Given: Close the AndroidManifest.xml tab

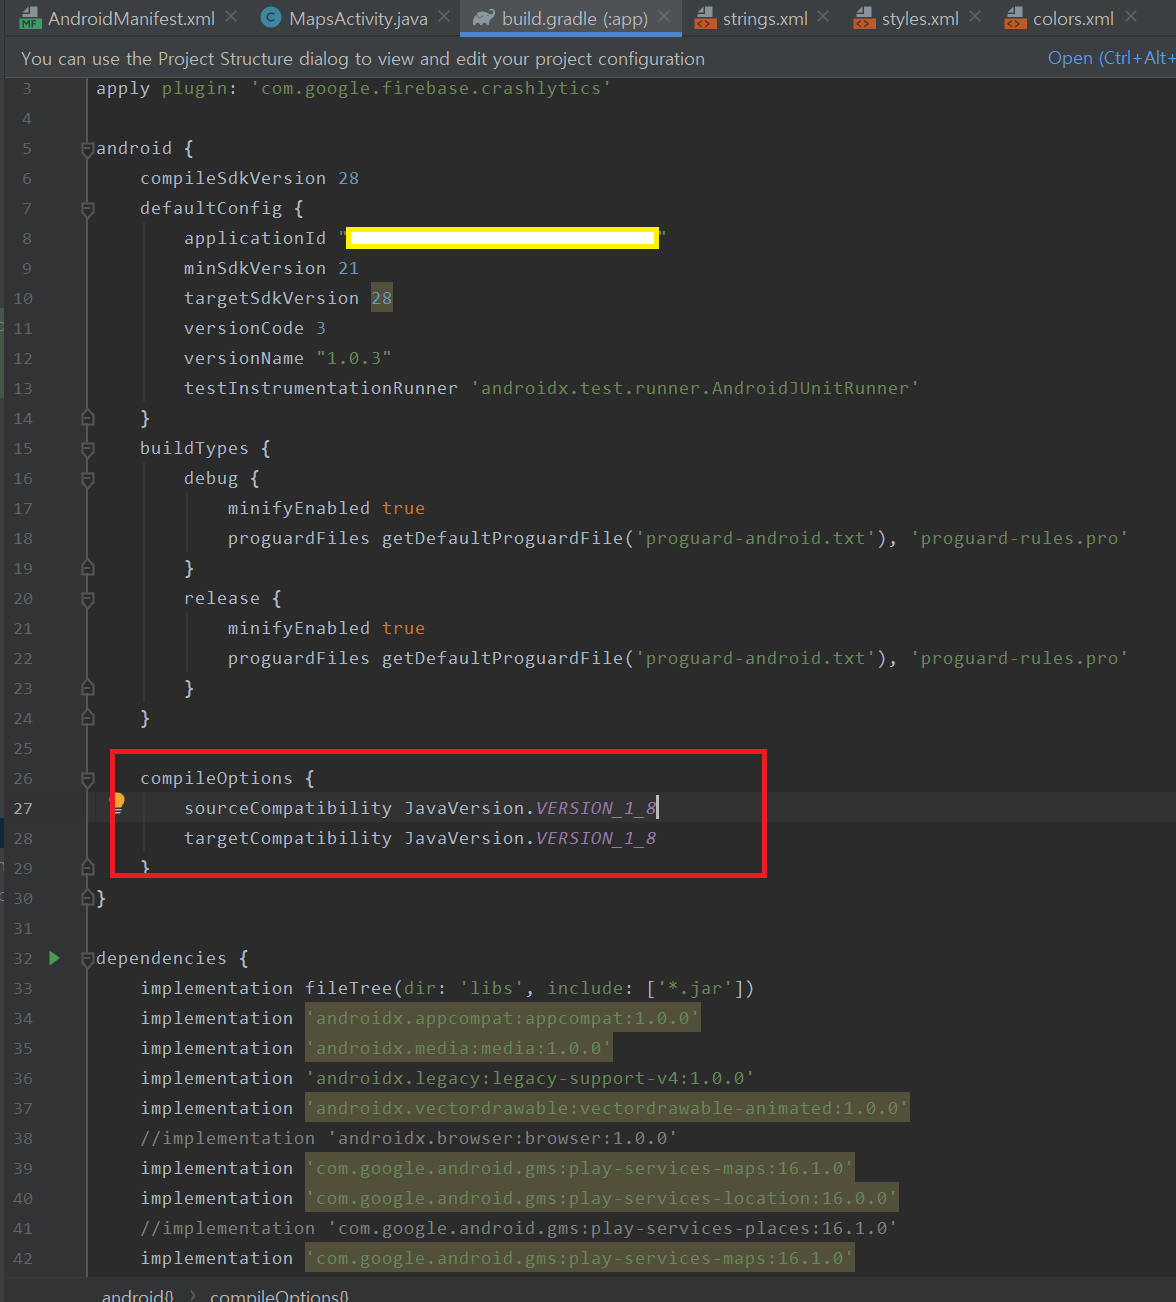Looking at the screenshot, I should pos(231,17).
